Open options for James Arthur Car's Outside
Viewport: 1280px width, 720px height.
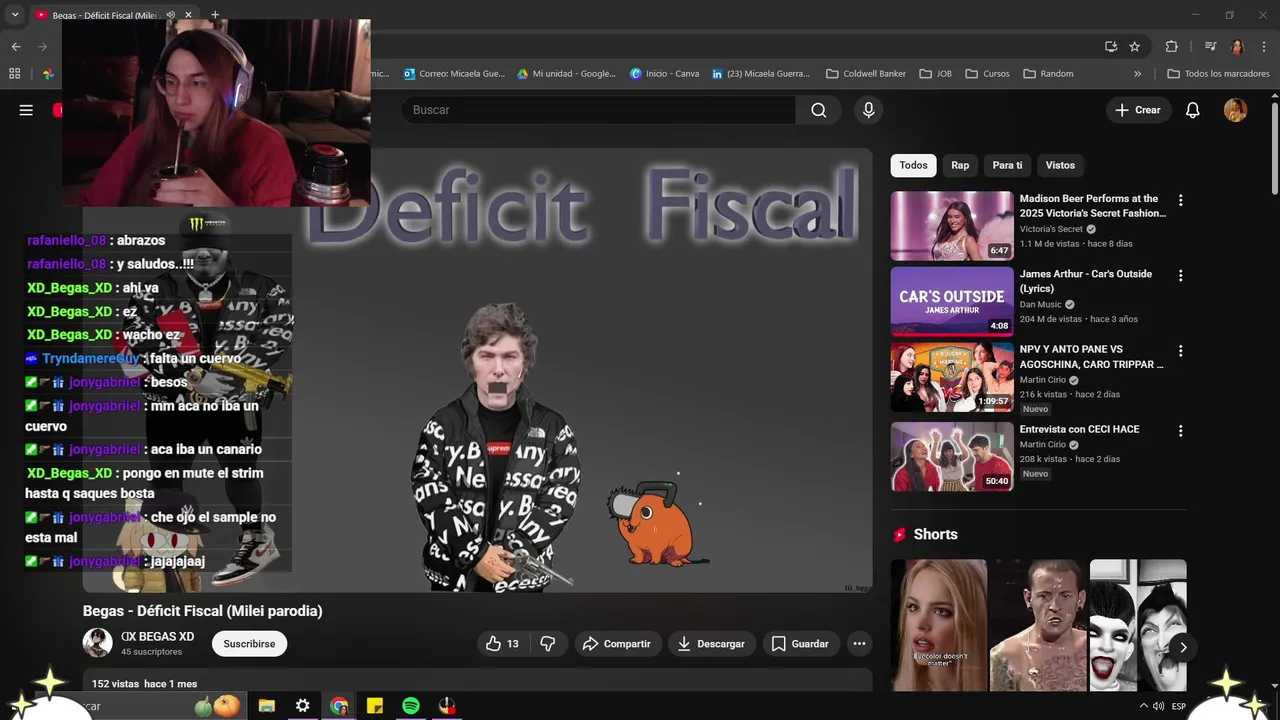click(1180, 275)
